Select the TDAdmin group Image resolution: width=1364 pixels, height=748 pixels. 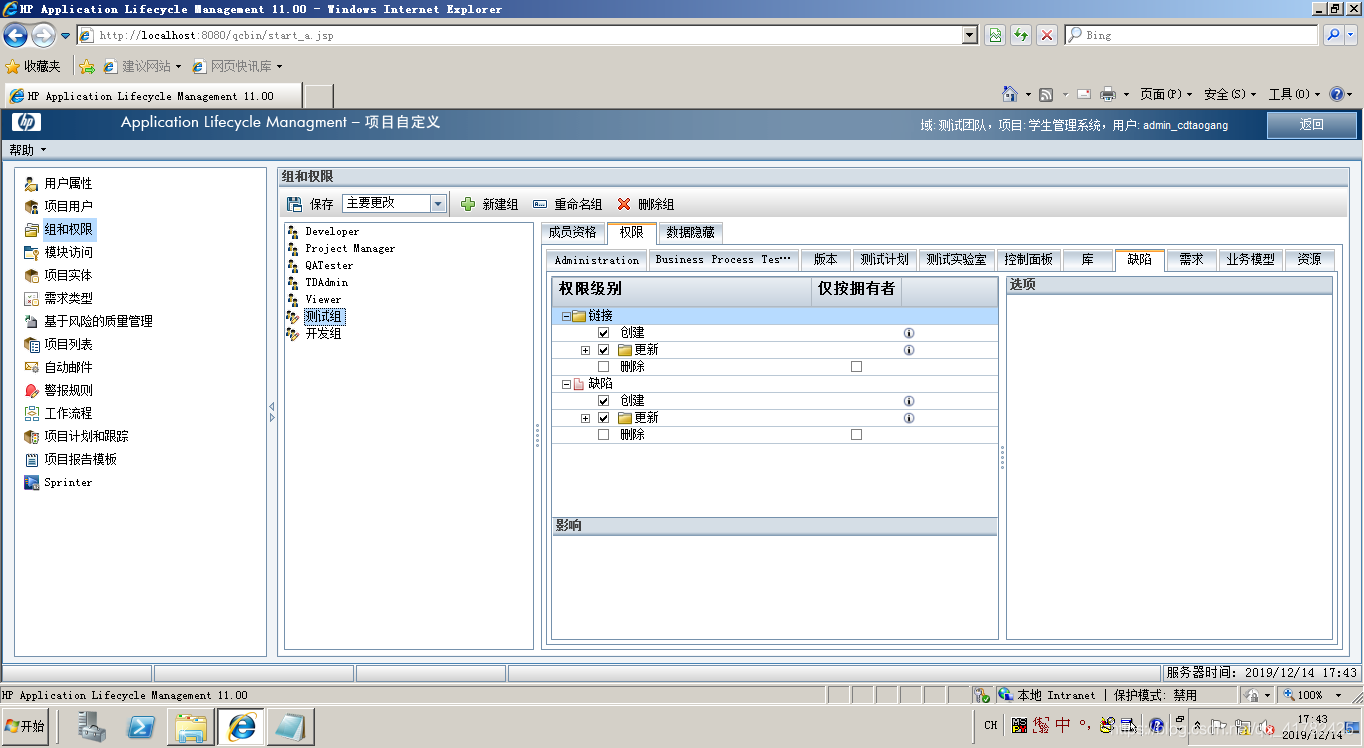pos(327,282)
